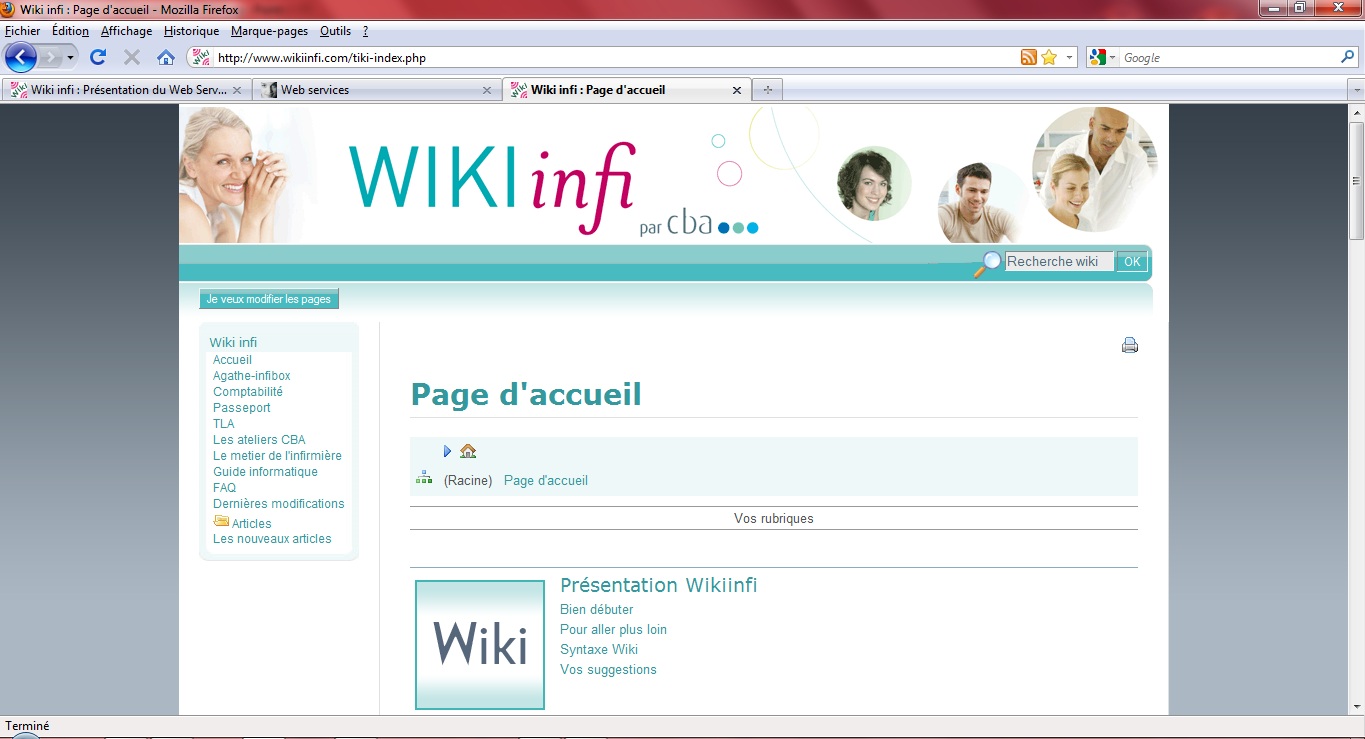The height and width of the screenshot is (739, 1365).
Task: Click the Page d'accueil breadcrumb link
Action: [546, 481]
